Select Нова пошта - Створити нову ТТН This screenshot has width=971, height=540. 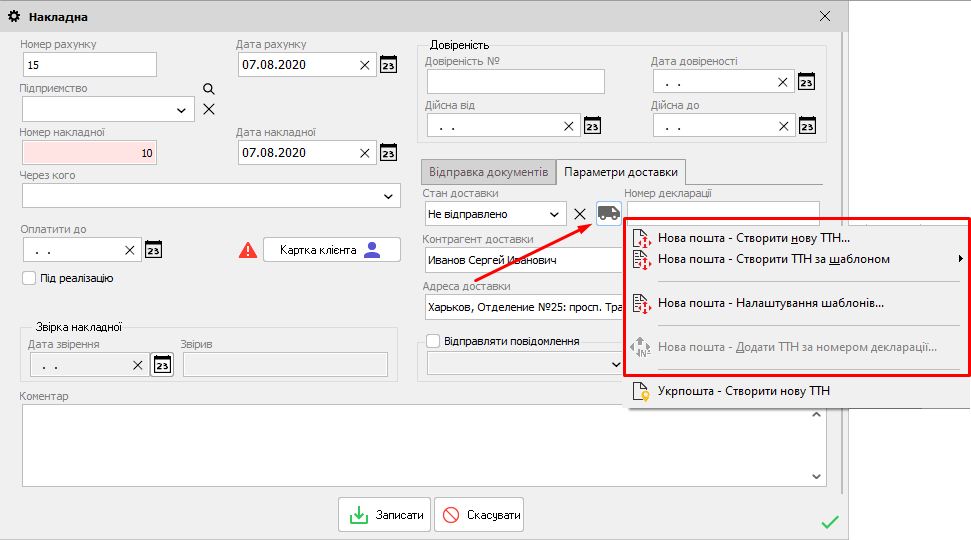click(753, 238)
